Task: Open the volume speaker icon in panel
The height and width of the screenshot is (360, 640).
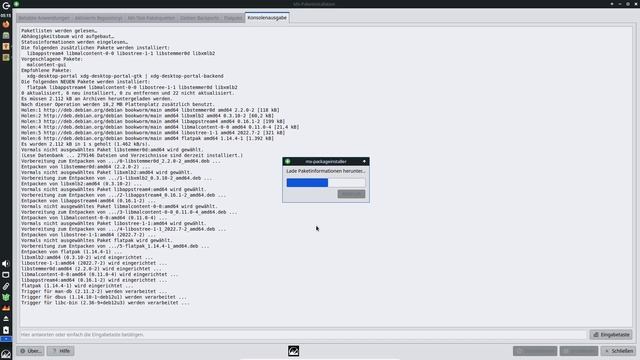Action: (x=6, y=264)
